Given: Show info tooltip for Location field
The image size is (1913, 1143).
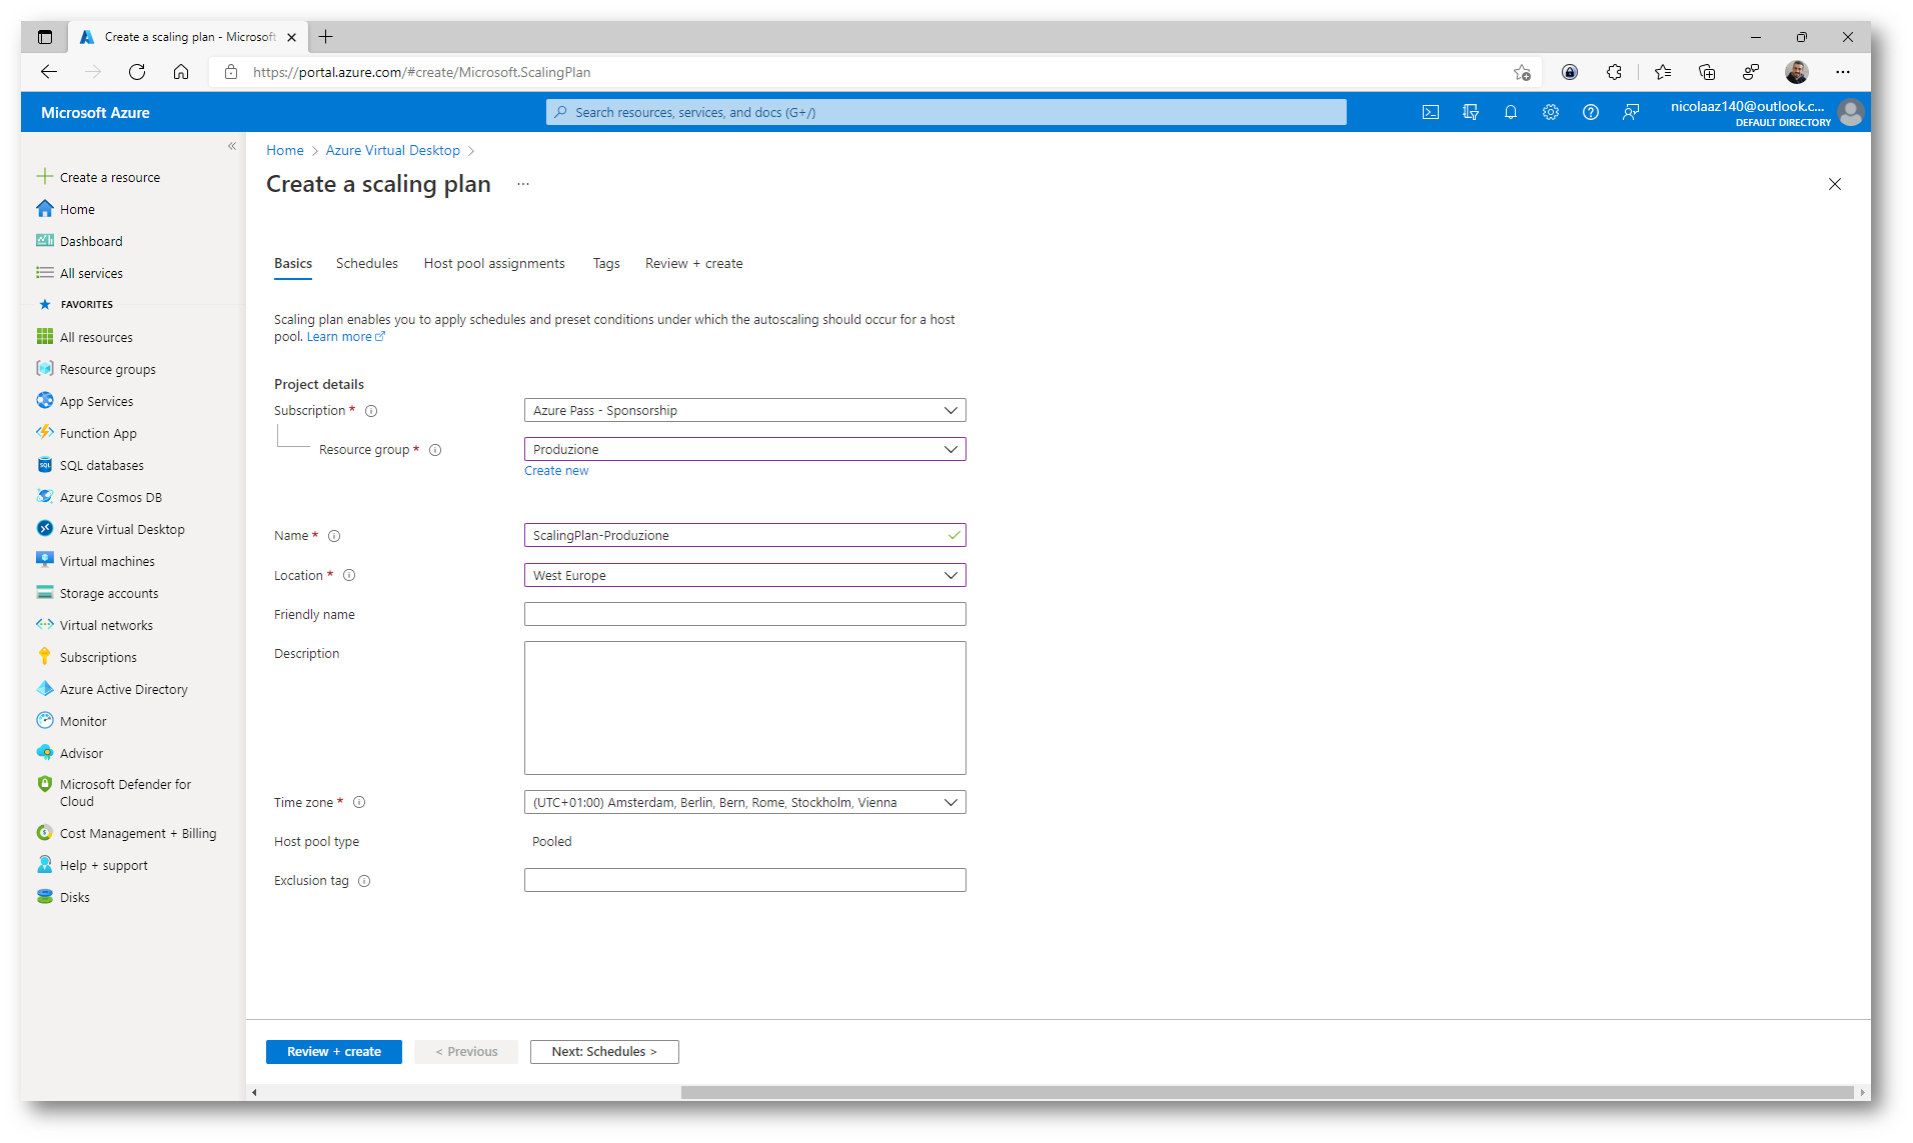Looking at the screenshot, I should tap(349, 575).
